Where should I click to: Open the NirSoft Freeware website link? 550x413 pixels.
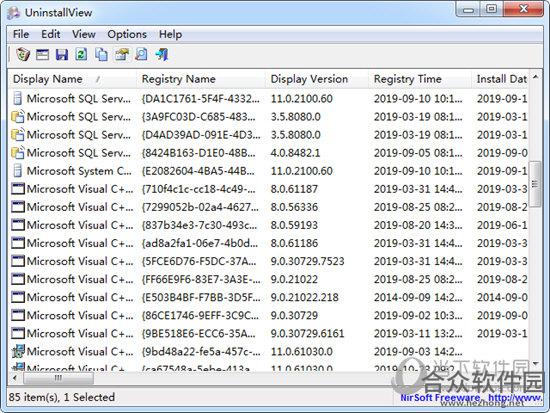coord(471,398)
